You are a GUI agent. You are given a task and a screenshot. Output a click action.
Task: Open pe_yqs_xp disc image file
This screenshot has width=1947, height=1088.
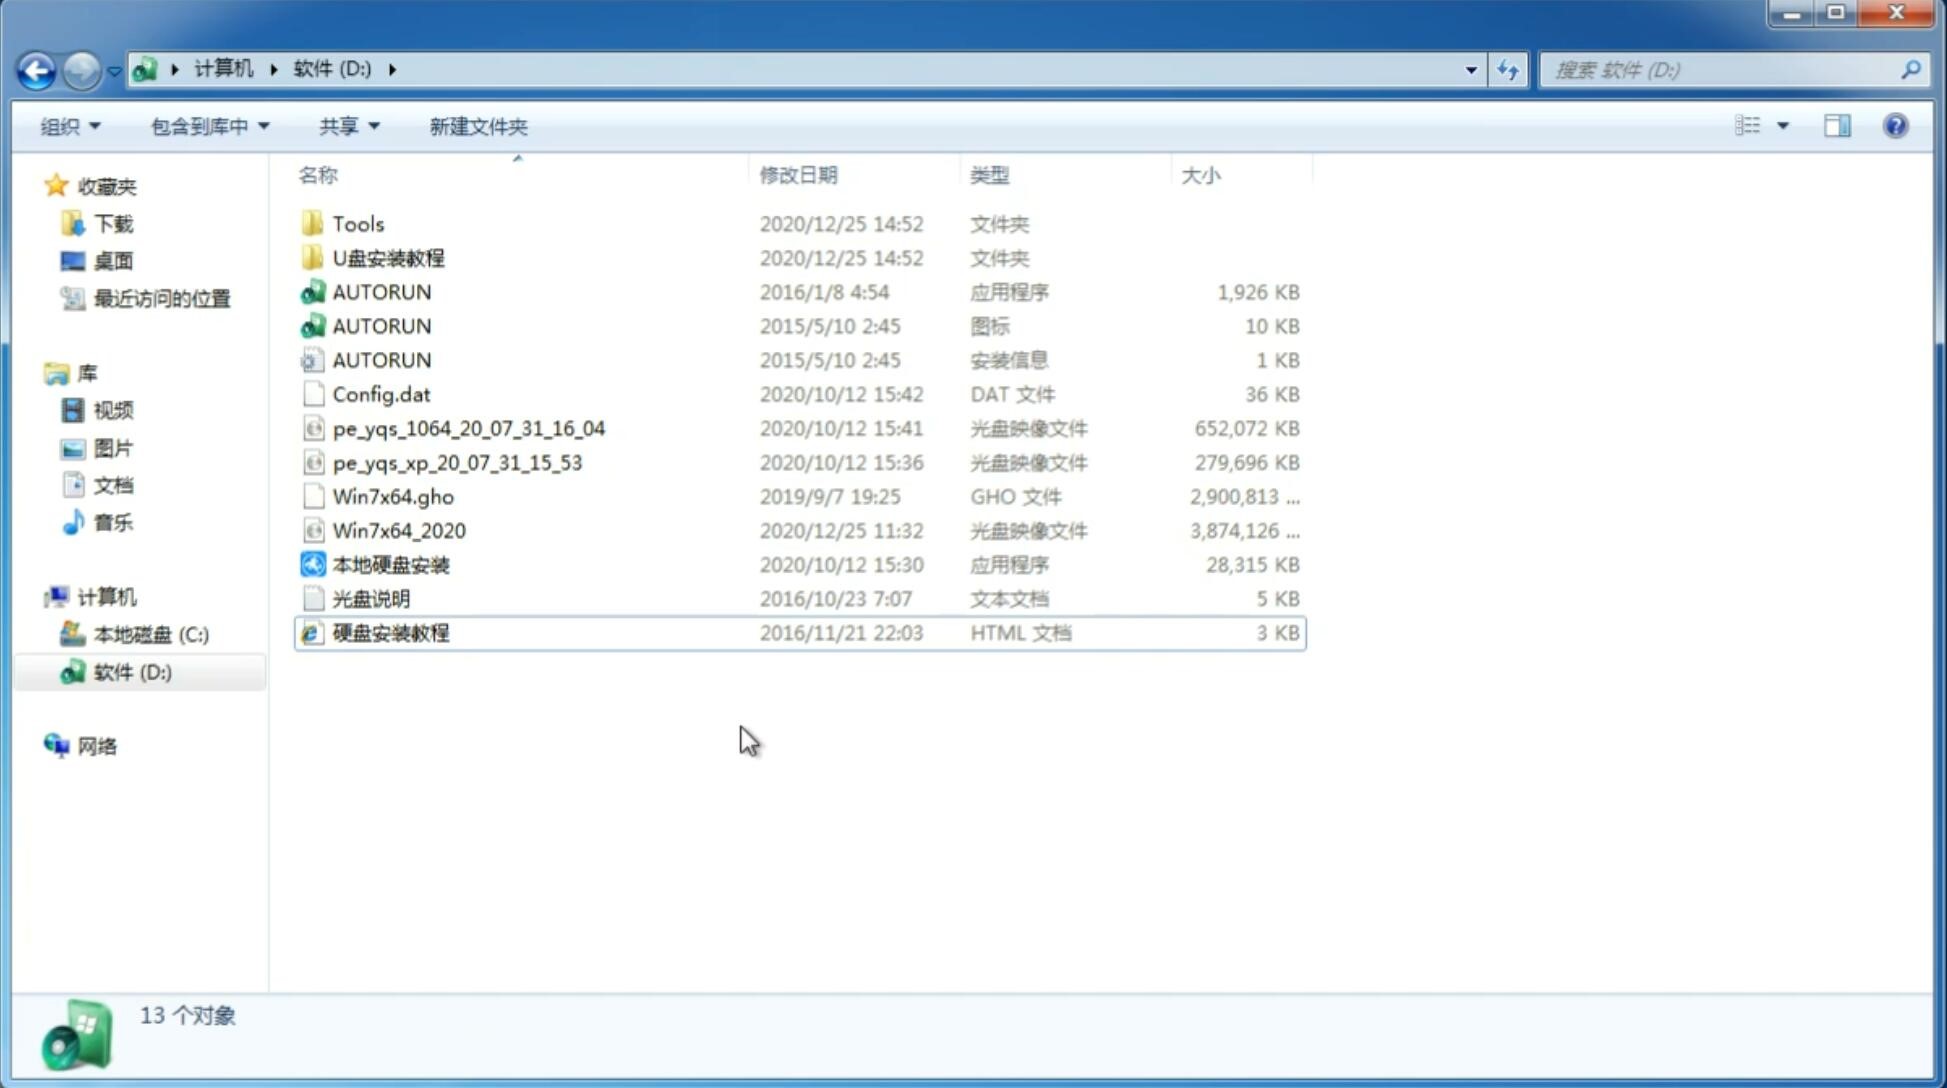point(457,462)
